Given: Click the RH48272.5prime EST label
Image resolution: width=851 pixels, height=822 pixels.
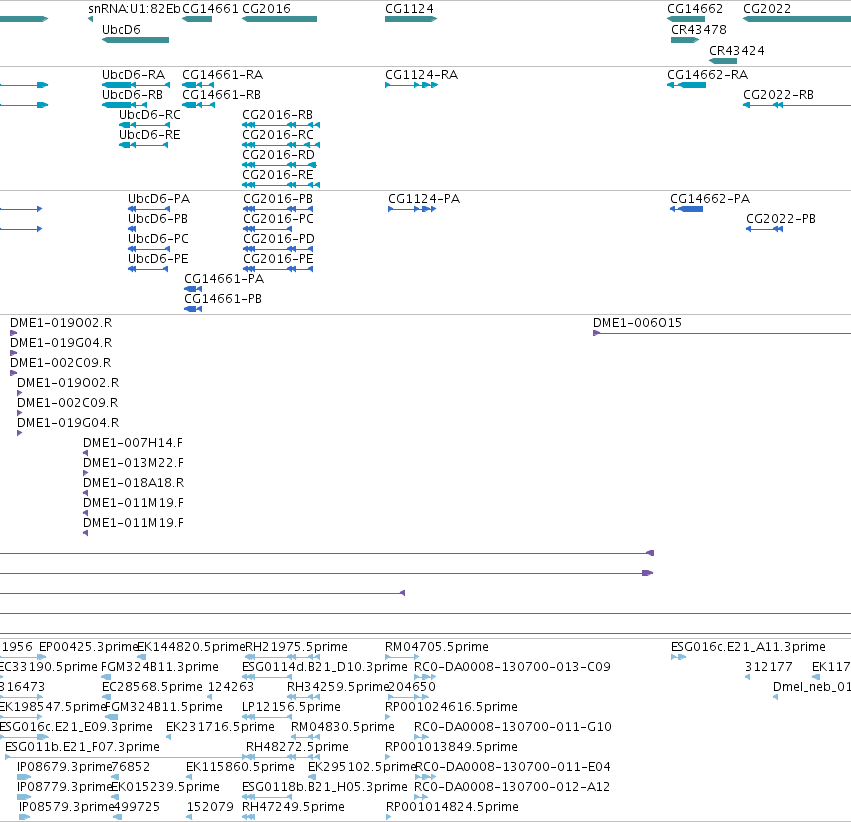Looking at the screenshot, I should tap(297, 748).
